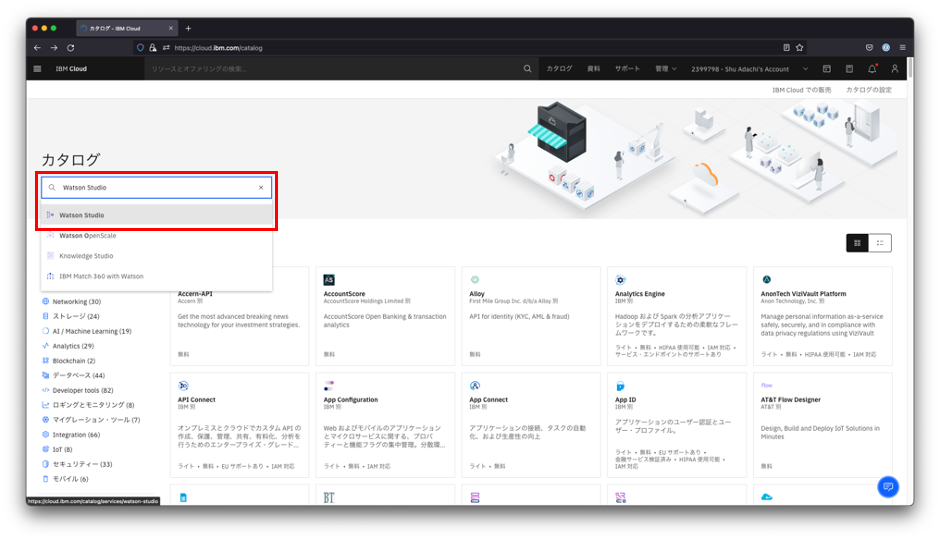
Task: Click the browser back arrow
Action: pyautogui.click(x=37, y=48)
